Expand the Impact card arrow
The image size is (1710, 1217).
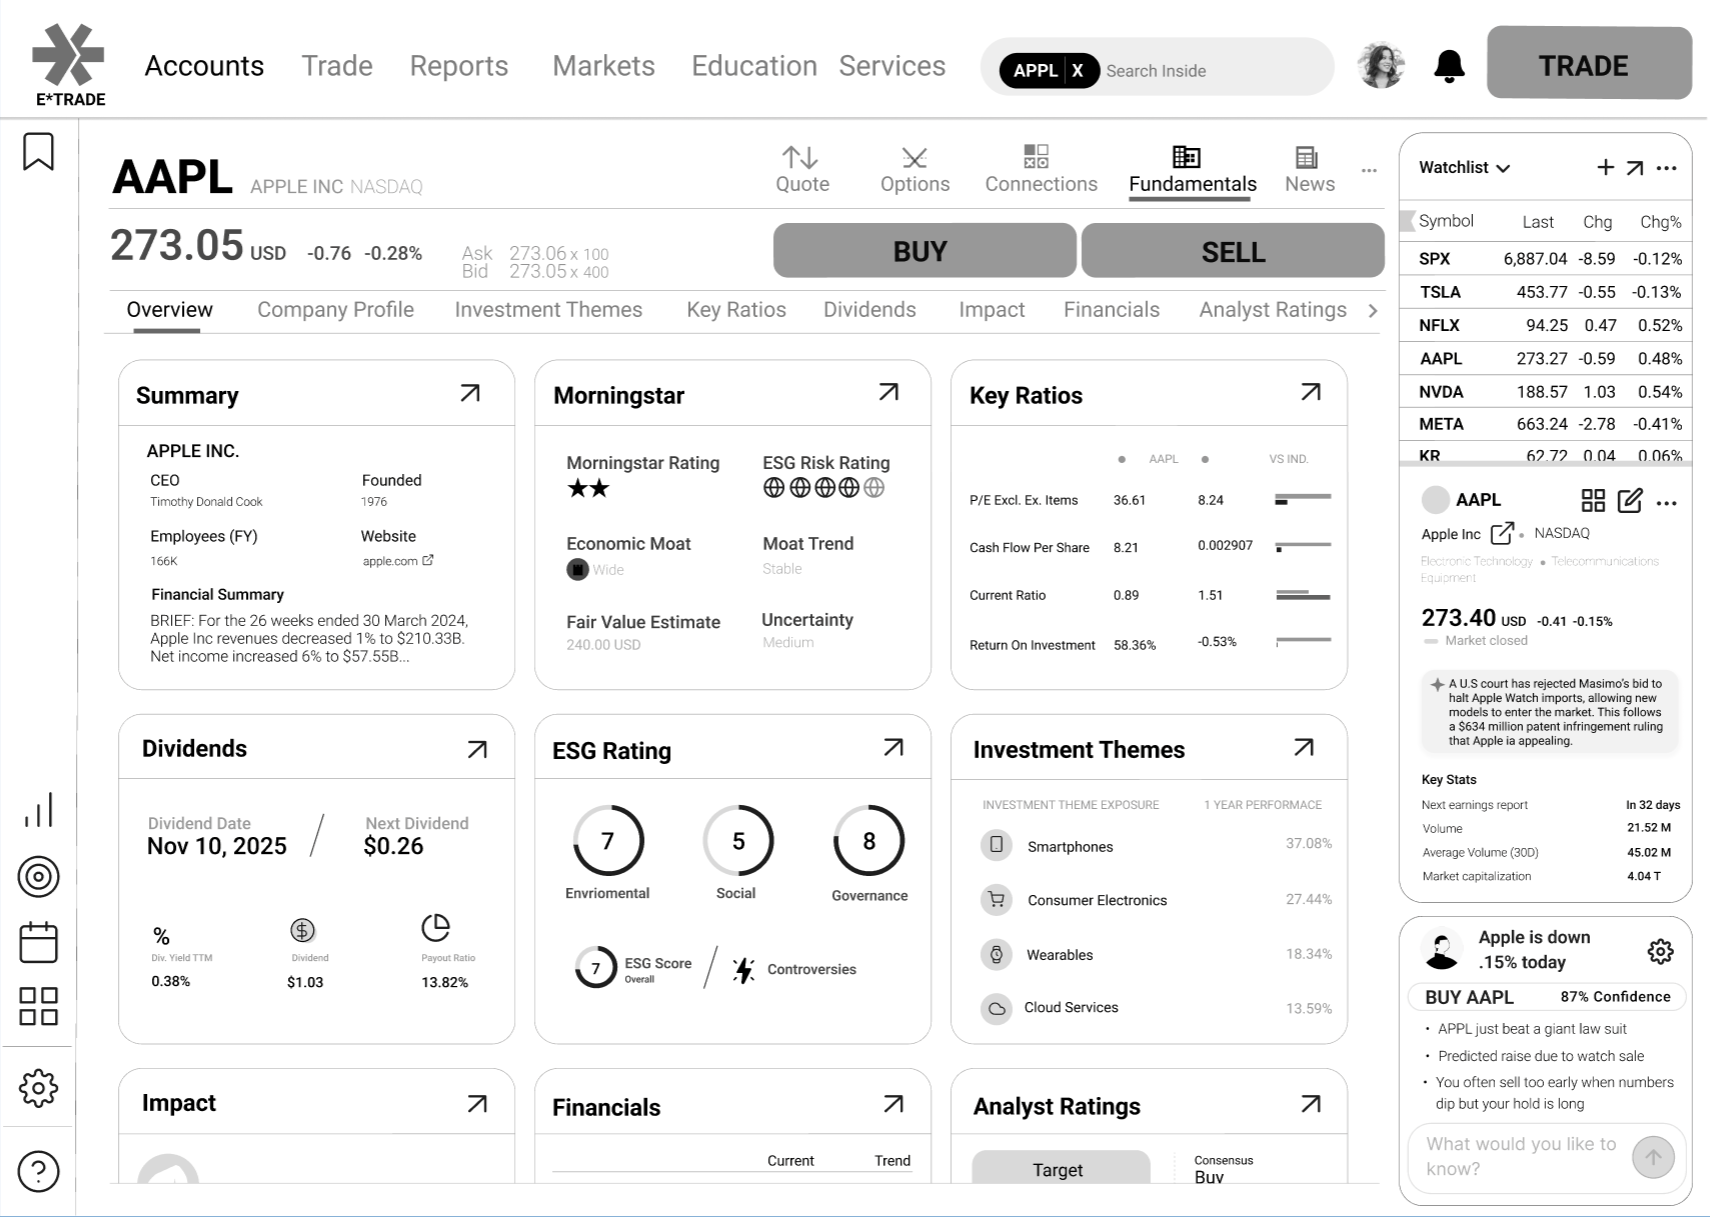[x=478, y=1103]
